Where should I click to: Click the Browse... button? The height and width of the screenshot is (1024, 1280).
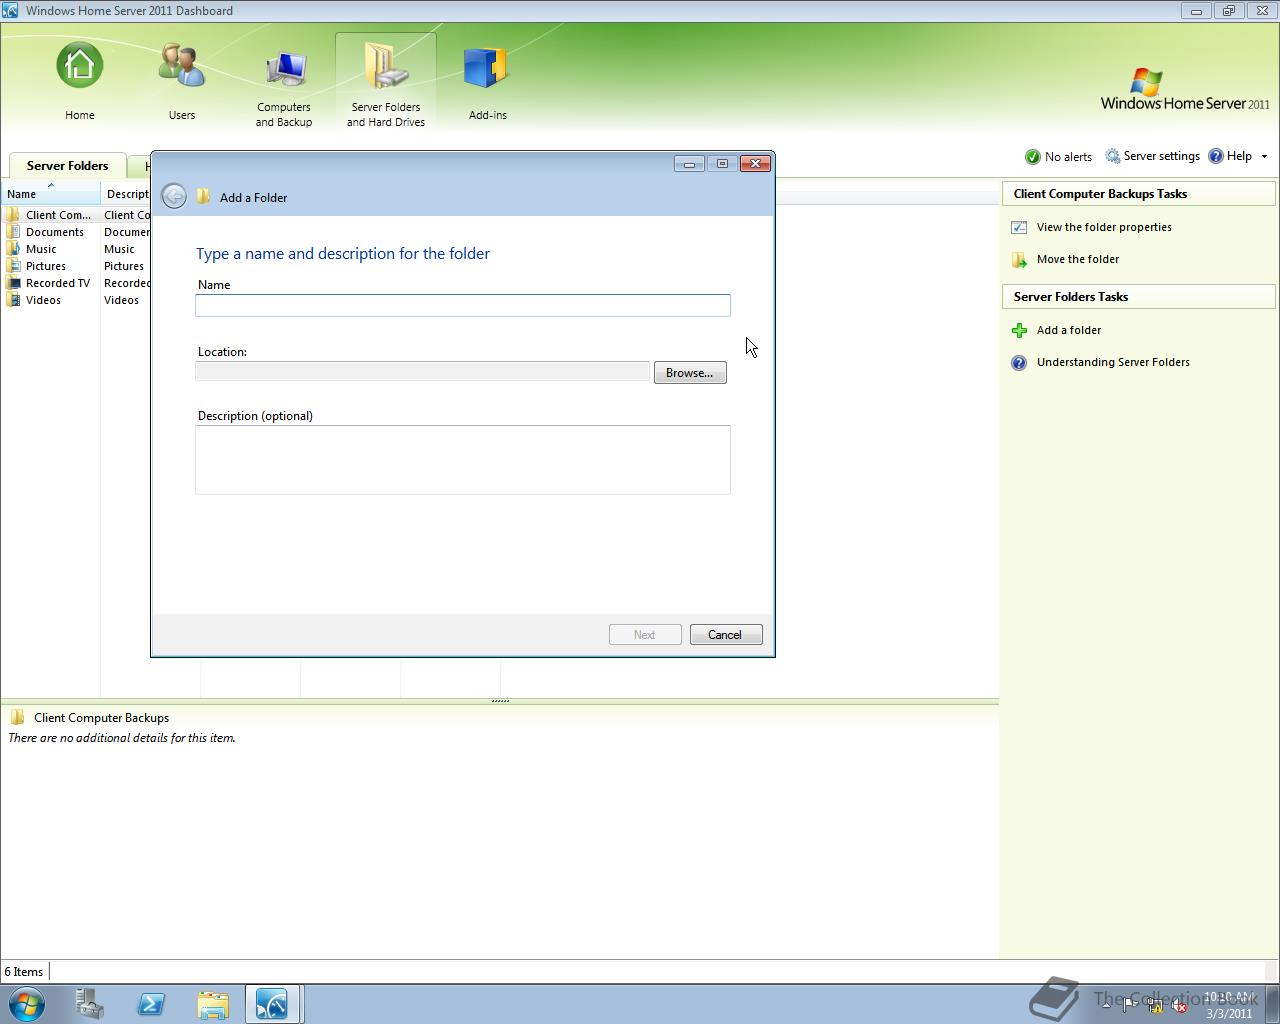pos(690,373)
